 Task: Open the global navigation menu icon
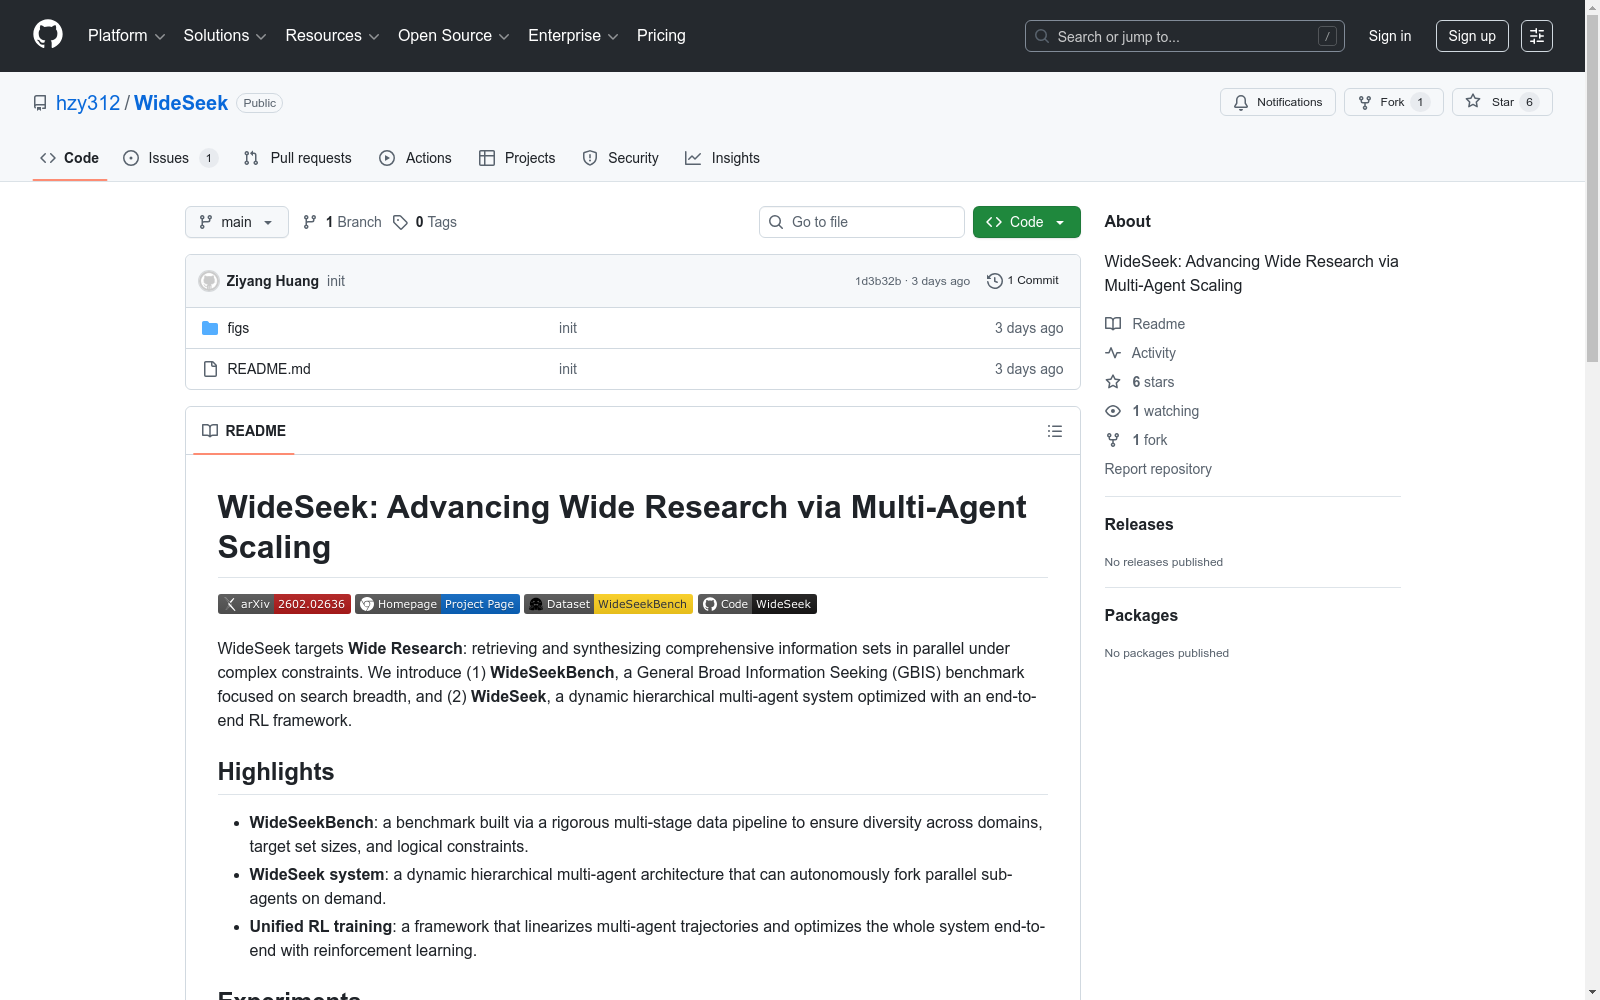click(1537, 36)
